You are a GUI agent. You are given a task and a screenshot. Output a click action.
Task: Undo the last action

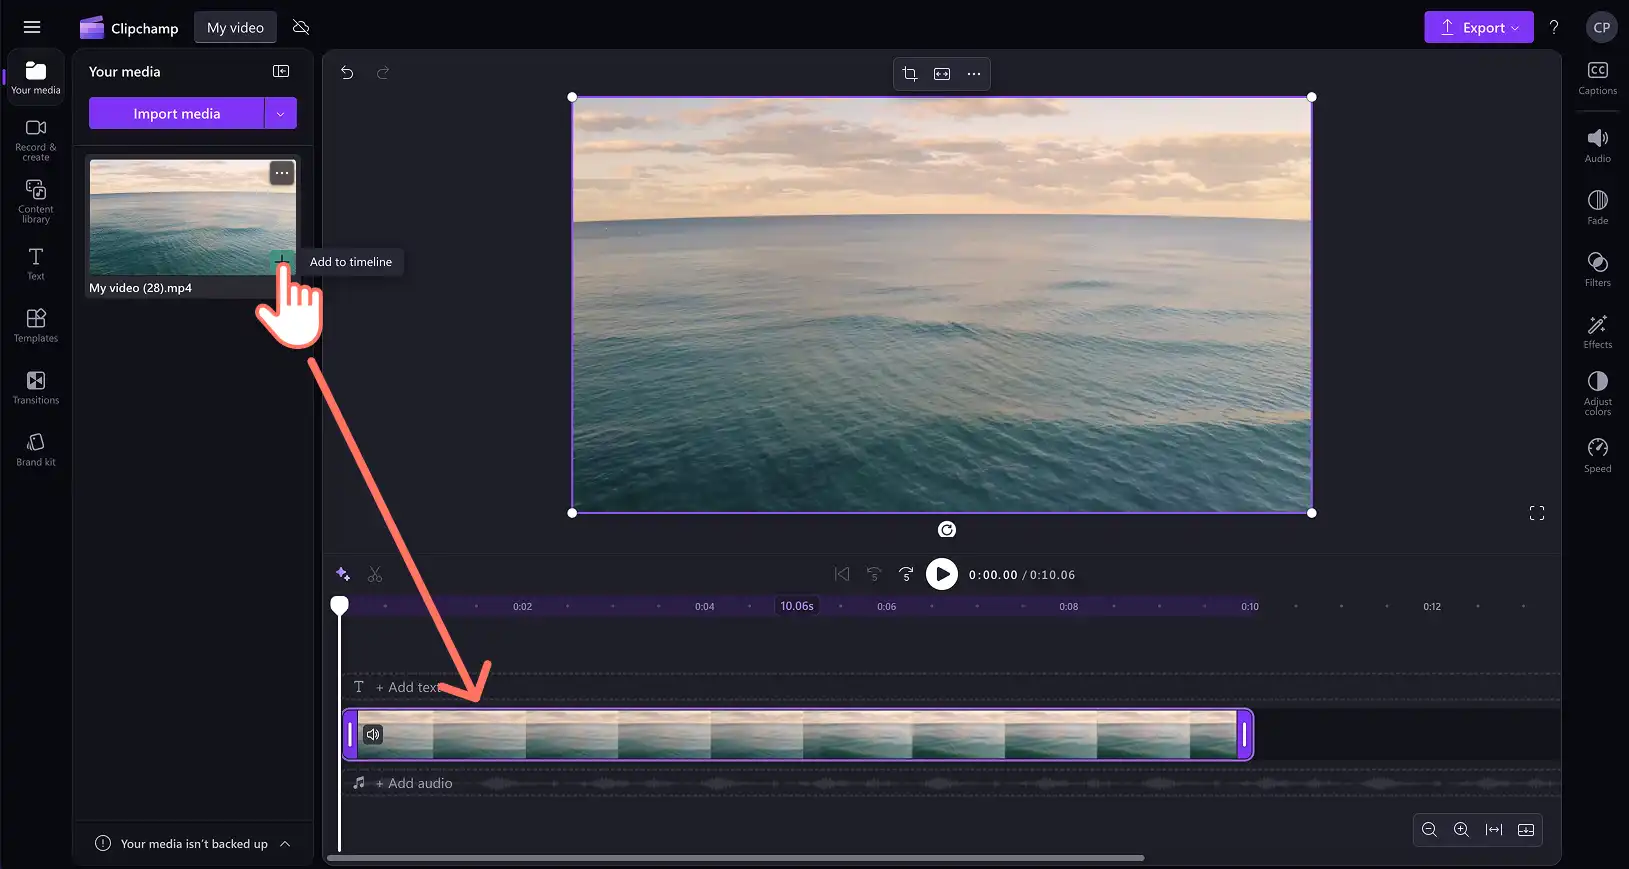(x=347, y=72)
